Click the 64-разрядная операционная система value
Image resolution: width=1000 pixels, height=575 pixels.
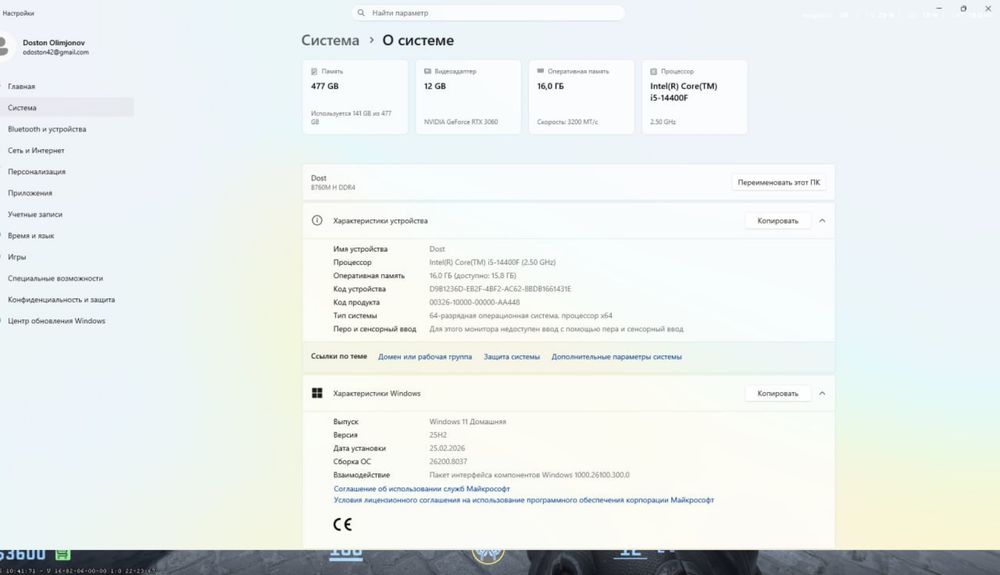(520, 316)
